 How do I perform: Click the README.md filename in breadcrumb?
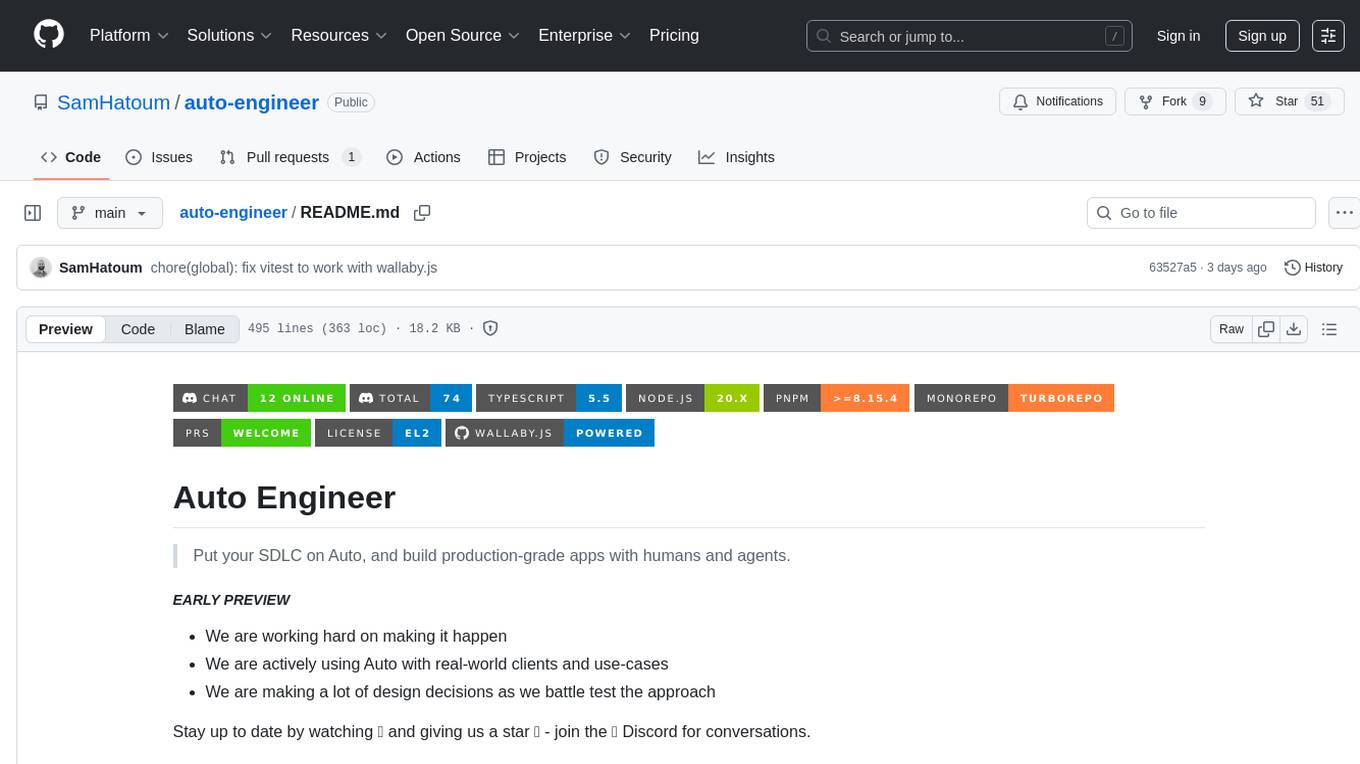pyautogui.click(x=350, y=213)
